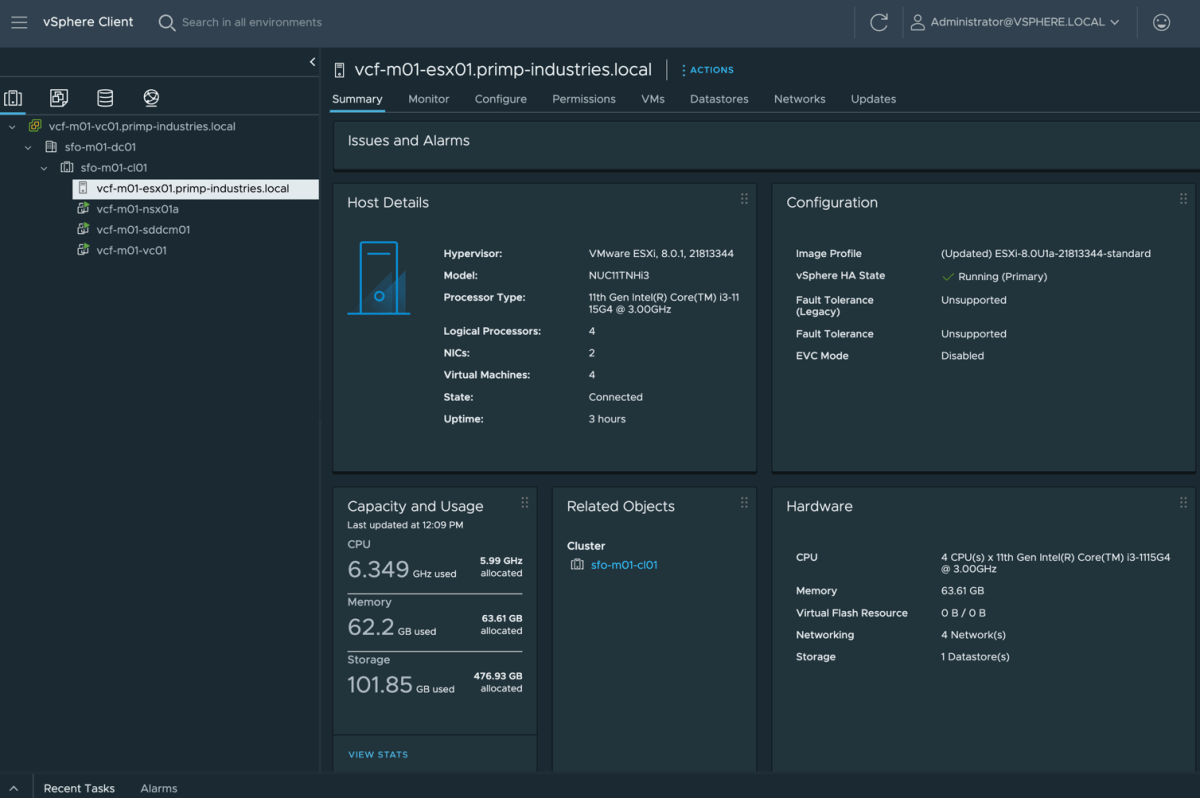1200x798 pixels.
Task: Switch to Networking inventory view
Action: 151,98
